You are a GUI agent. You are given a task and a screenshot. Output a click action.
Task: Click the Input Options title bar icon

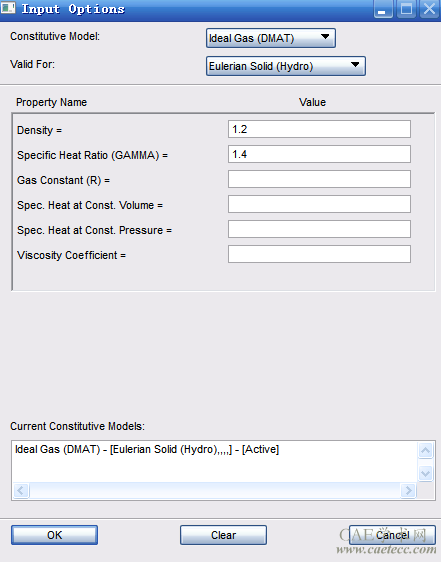point(8,8)
